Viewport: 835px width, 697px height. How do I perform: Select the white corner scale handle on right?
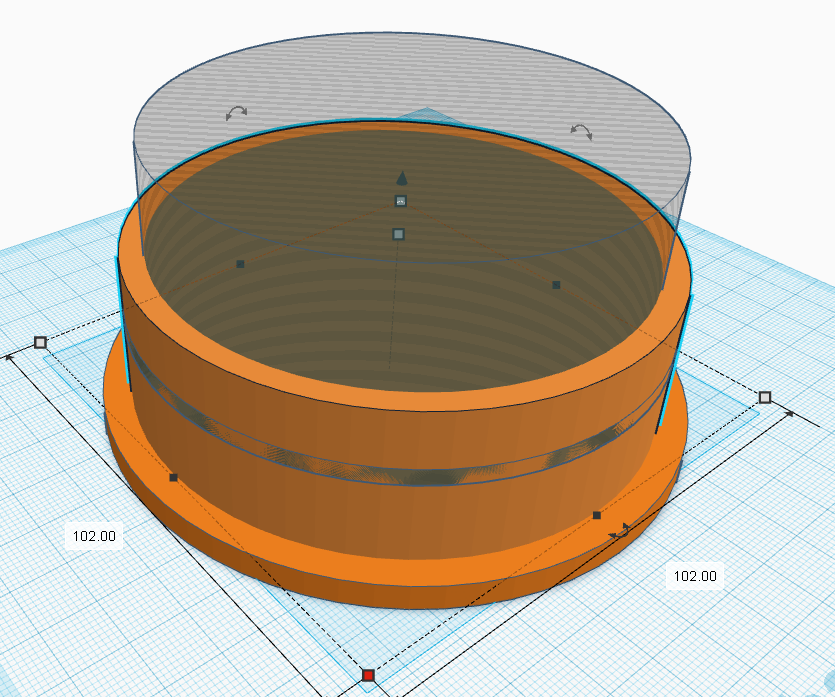[x=763, y=397]
